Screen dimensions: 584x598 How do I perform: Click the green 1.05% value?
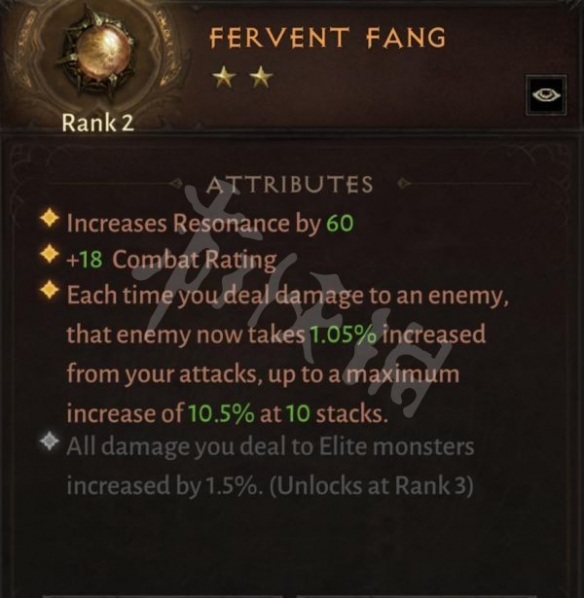tap(343, 334)
